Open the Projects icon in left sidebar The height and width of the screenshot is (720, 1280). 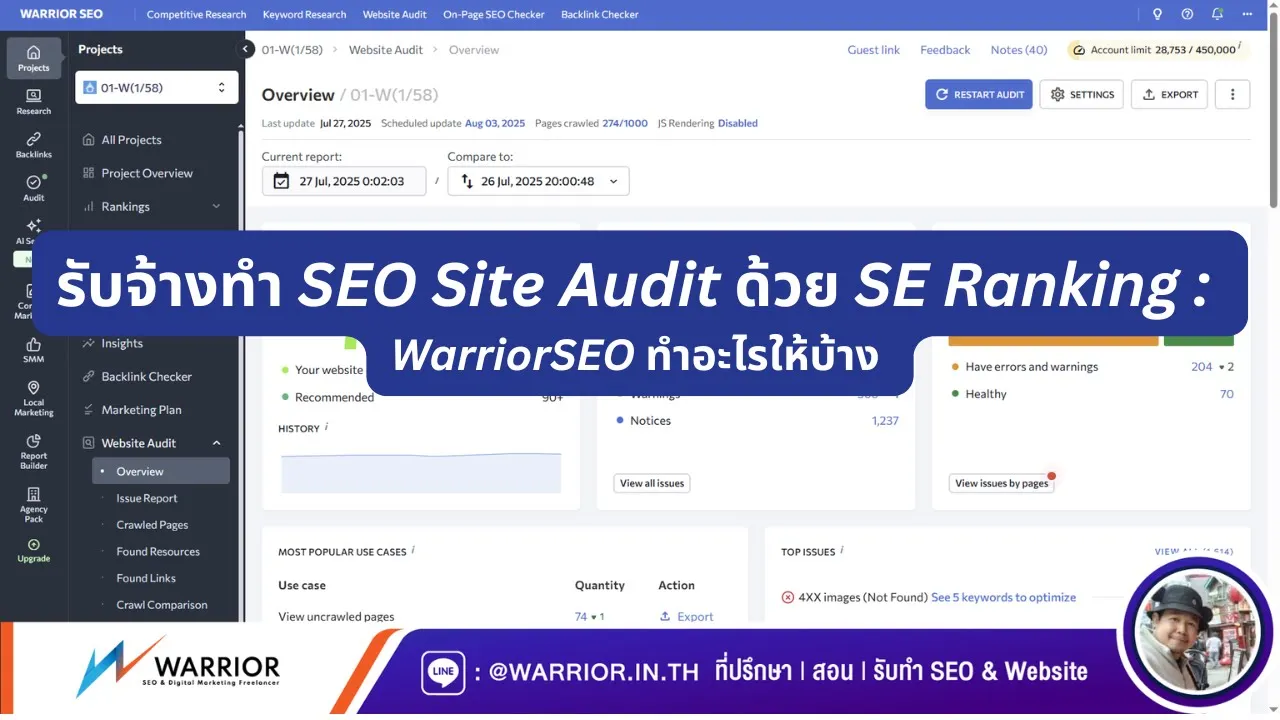33,58
